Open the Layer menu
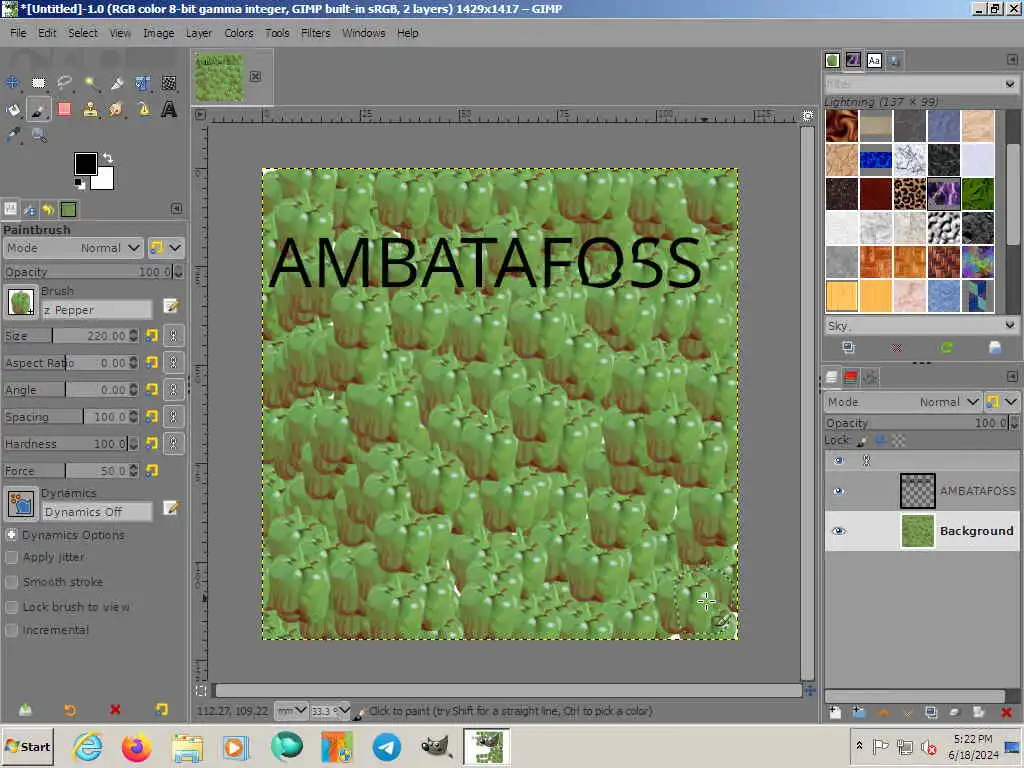The image size is (1024, 768). (x=199, y=33)
